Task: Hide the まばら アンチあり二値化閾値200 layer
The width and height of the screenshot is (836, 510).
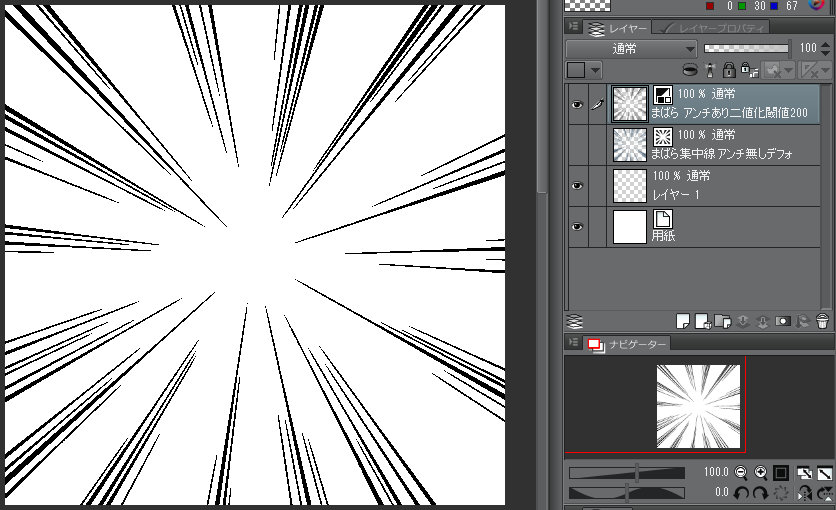Action: click(x=577, y=104)
